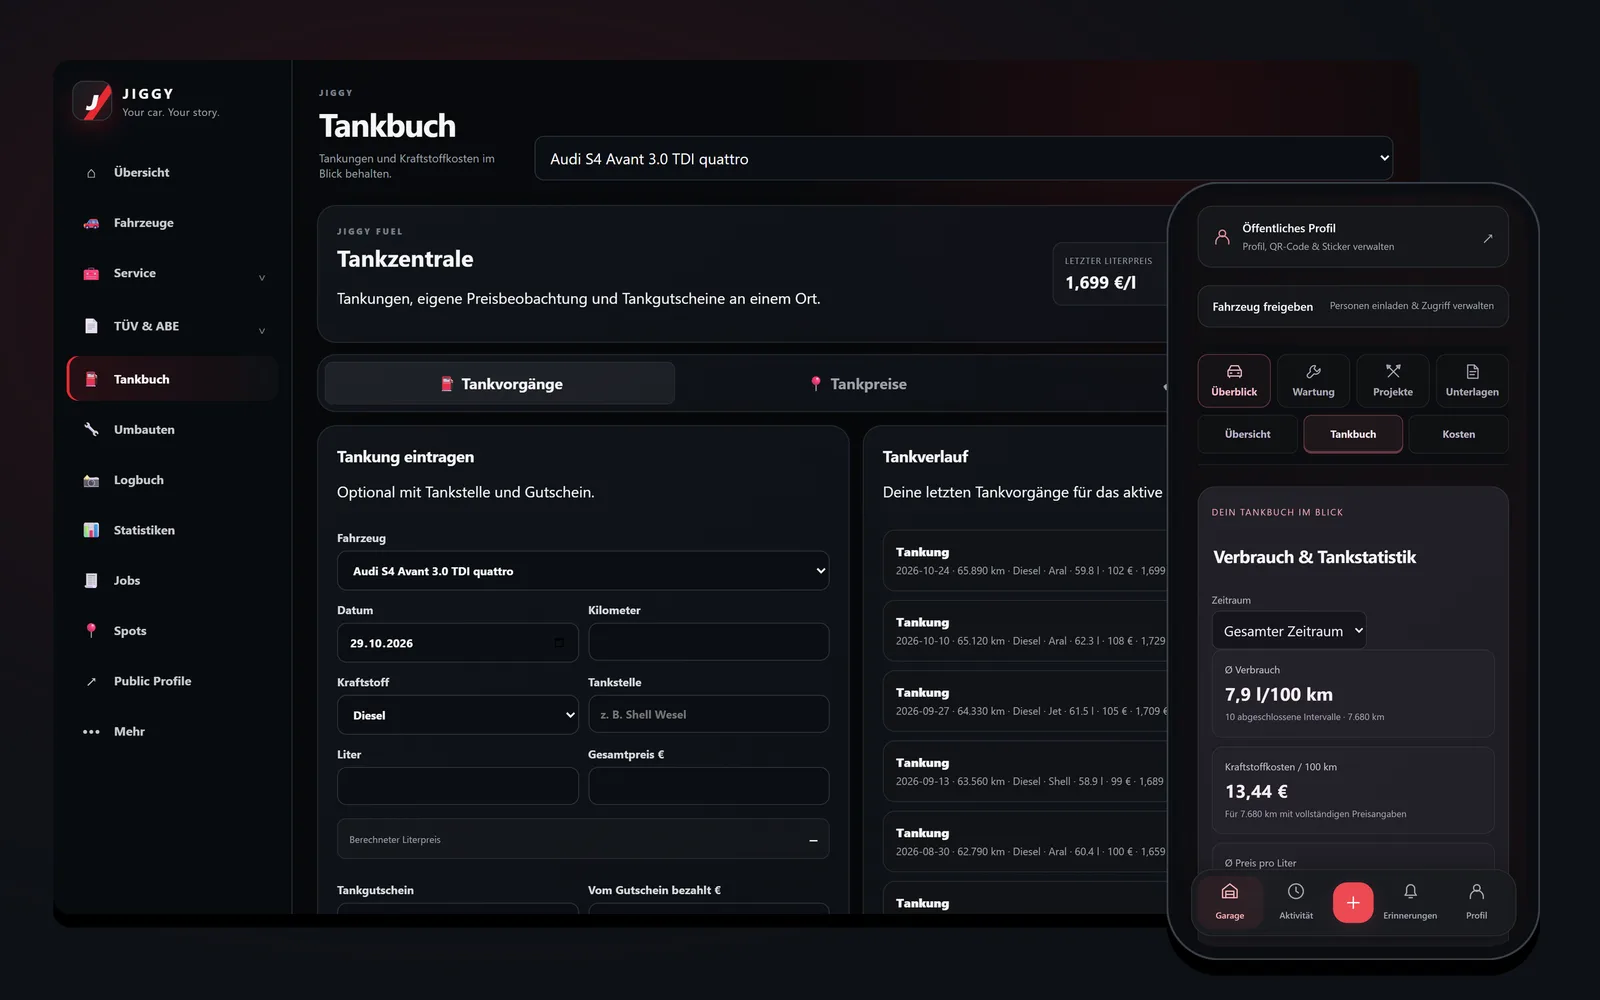Switch to the Tankpreise tab
This screenshot has width=1600, height=1000.
(858, 384)
